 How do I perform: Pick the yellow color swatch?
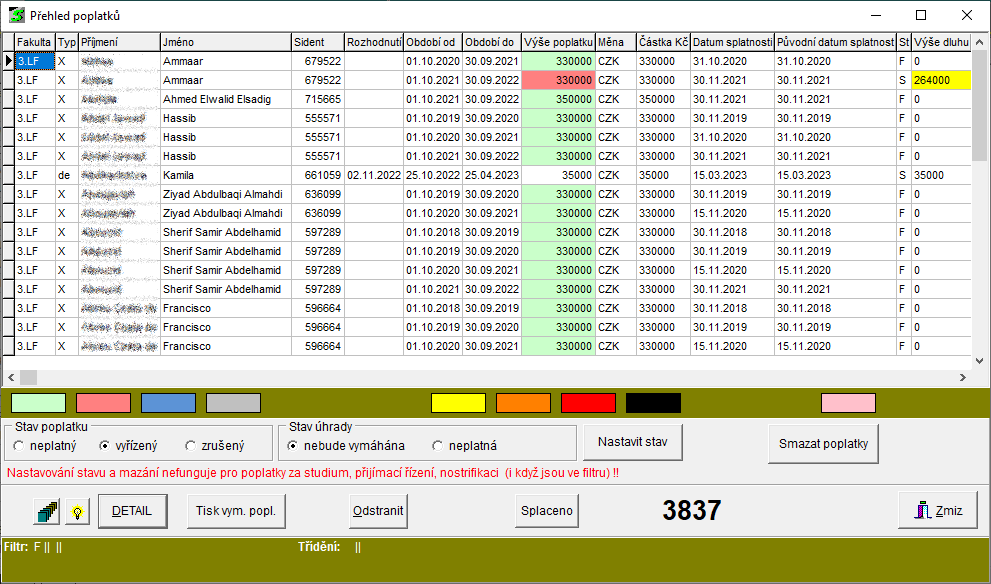click(x=458, y=403)
